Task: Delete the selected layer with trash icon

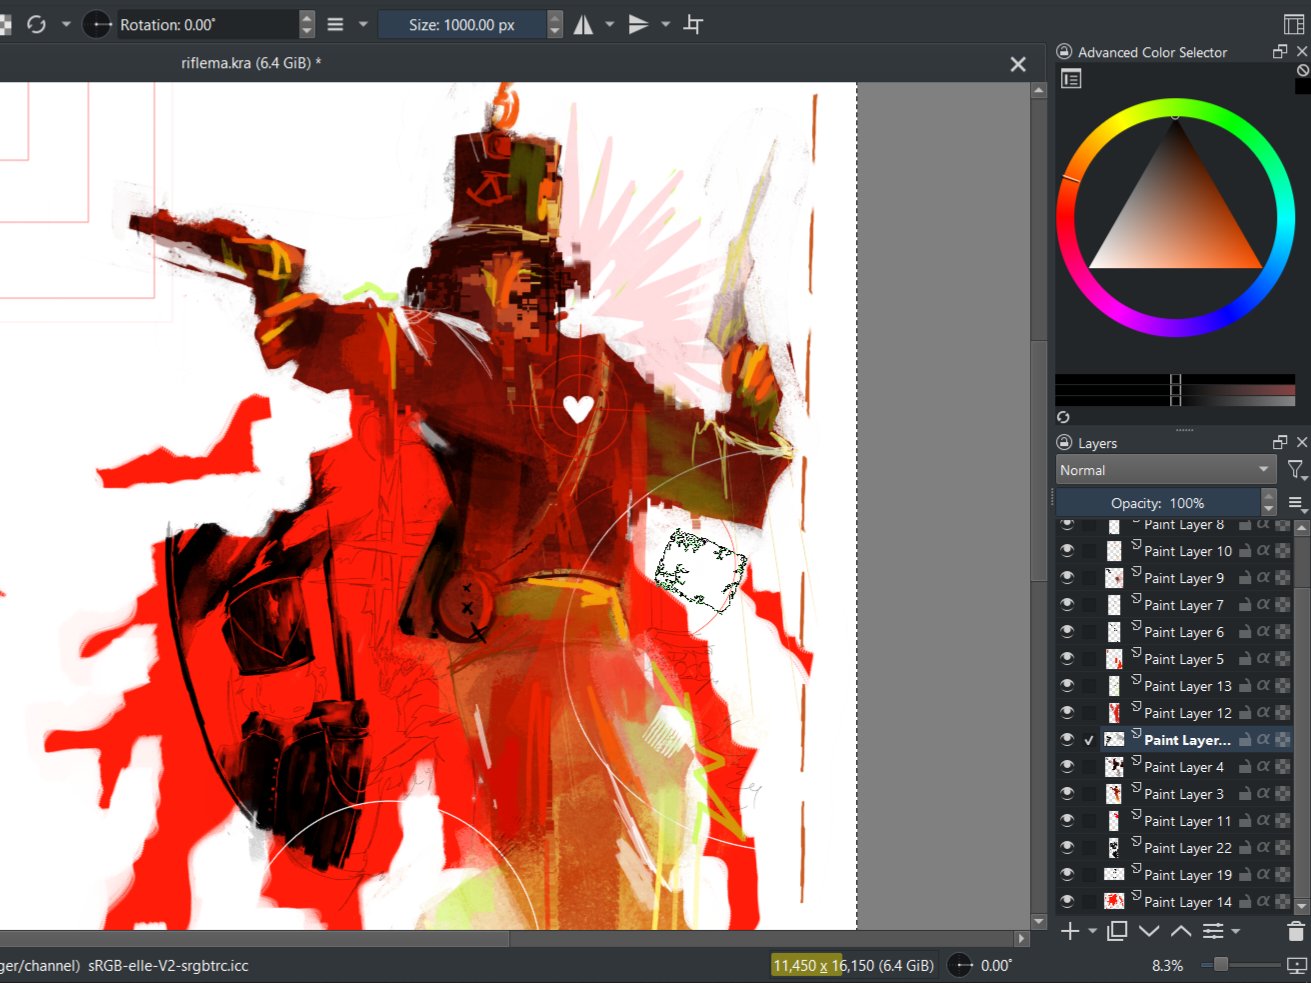Action: point(1296,932)
